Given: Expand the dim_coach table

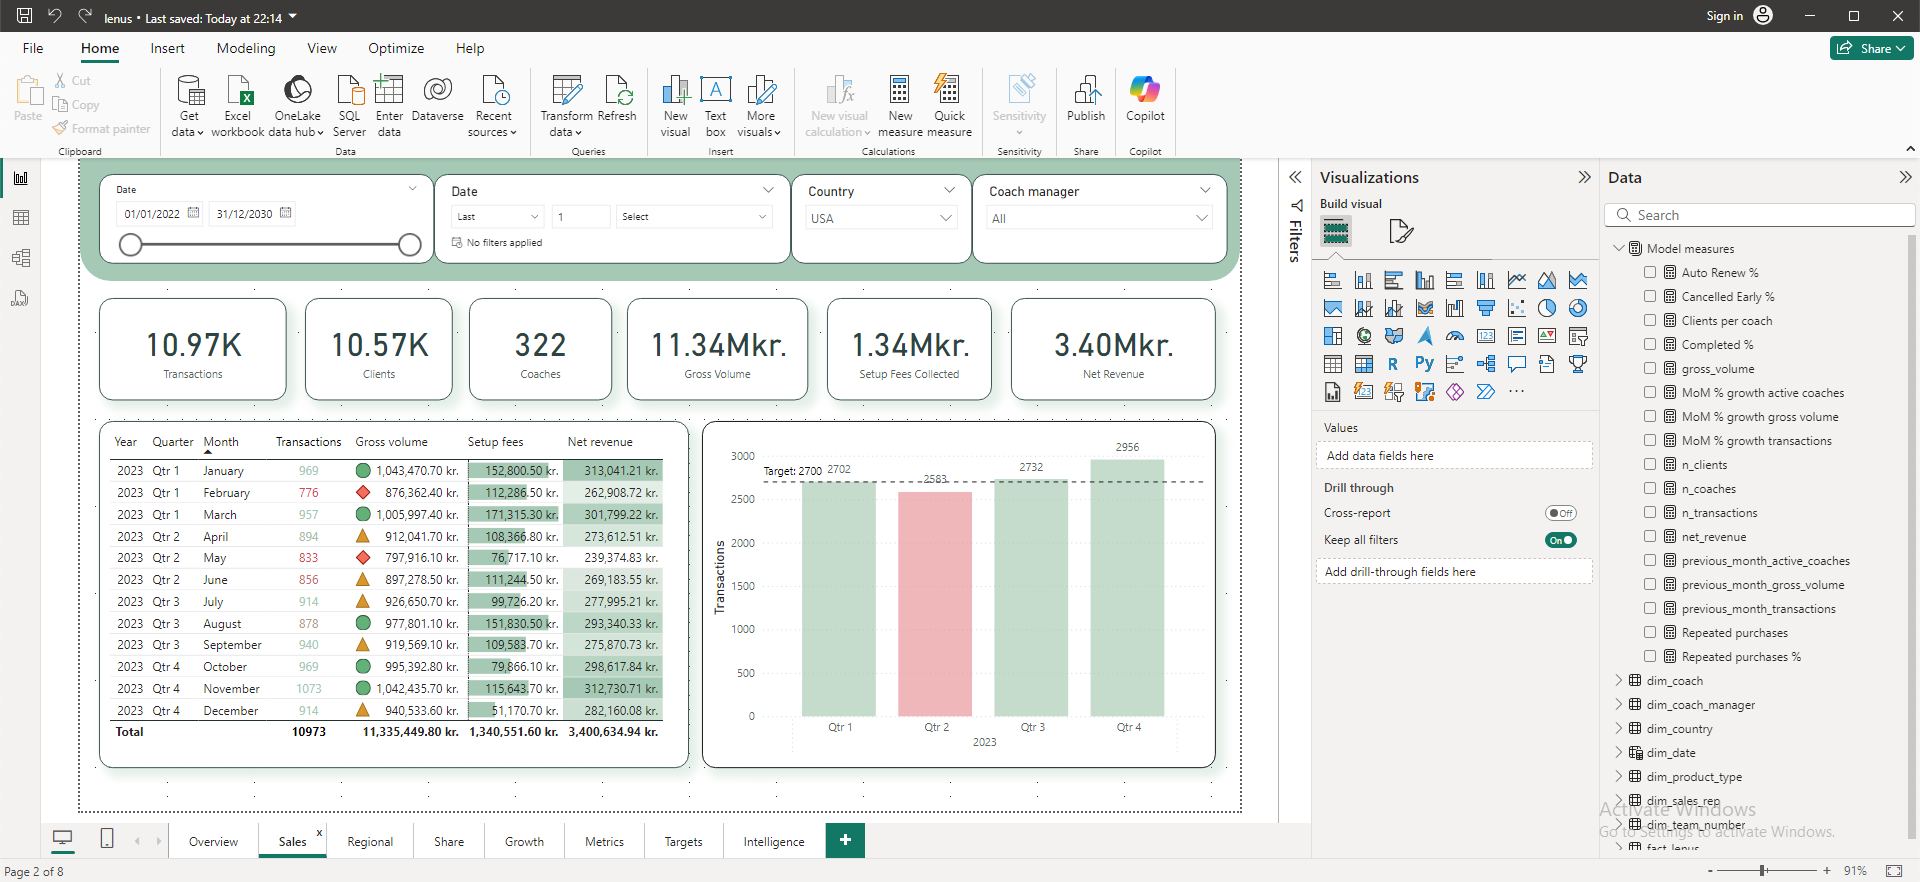Looking at the screenshot, I should click(x=1619, y=680).
